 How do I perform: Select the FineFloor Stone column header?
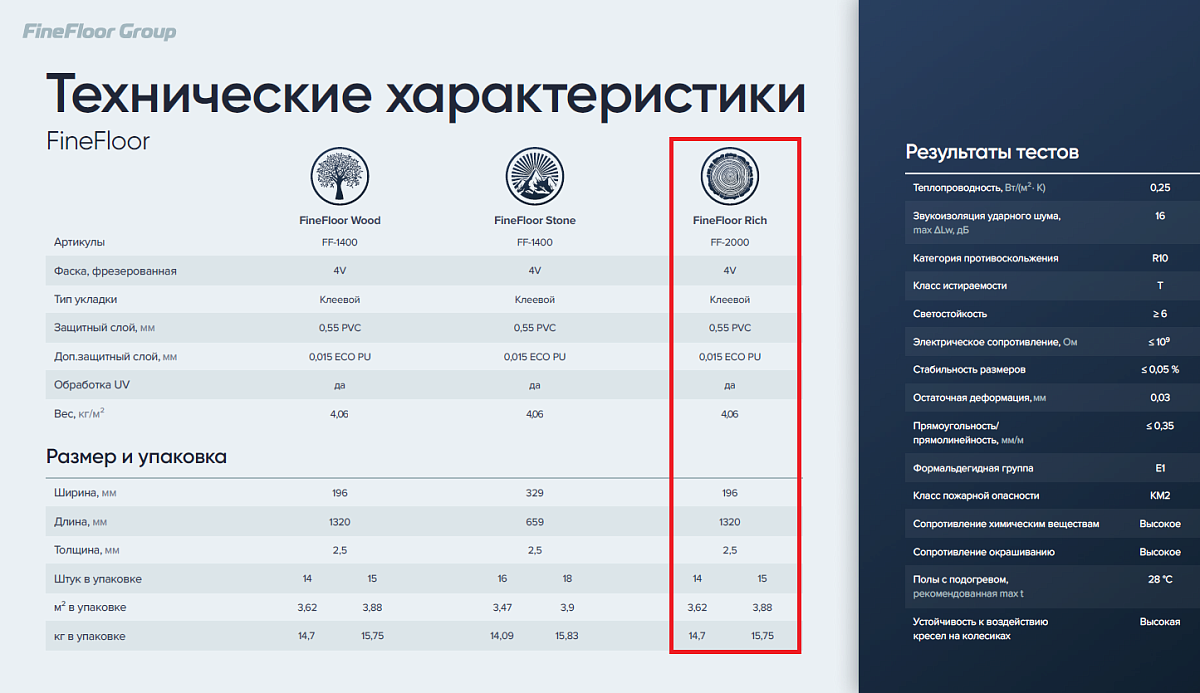(534, 220)
